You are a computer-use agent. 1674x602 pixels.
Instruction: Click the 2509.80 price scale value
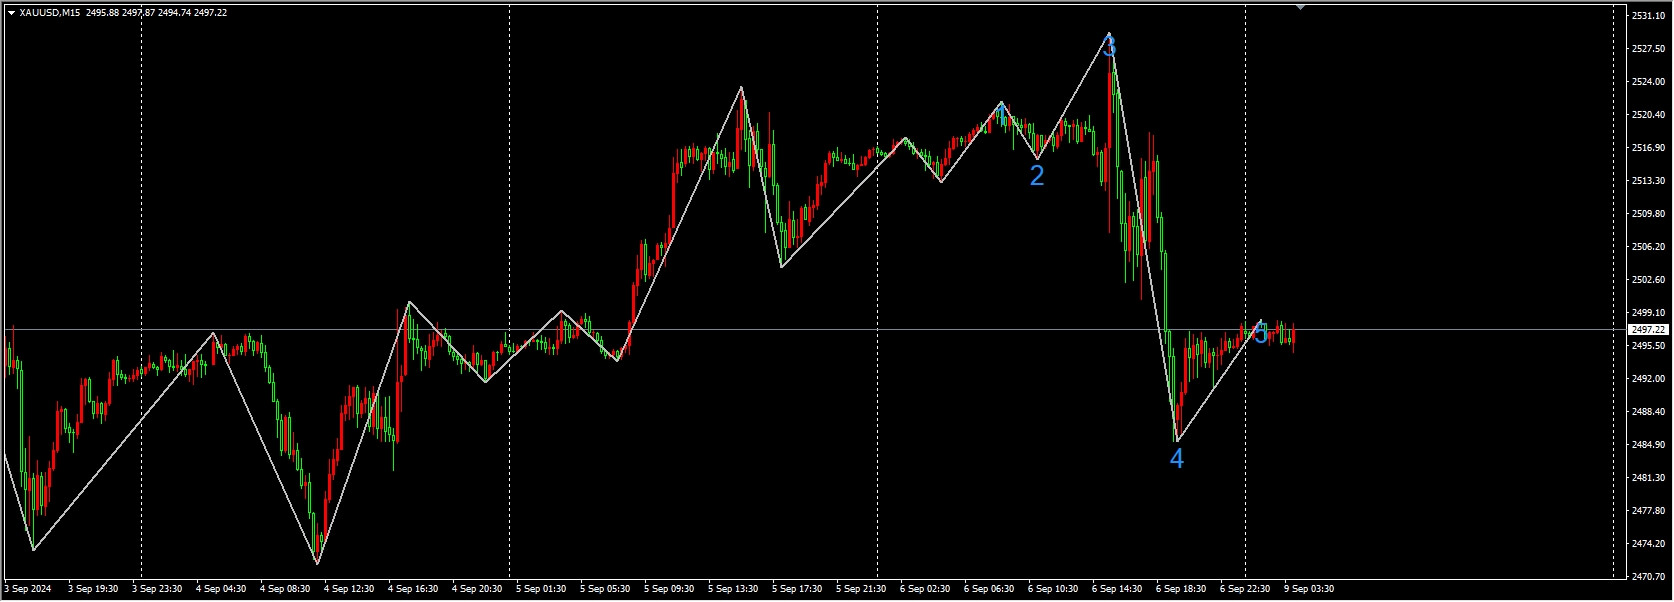(x=1648, y=214)
